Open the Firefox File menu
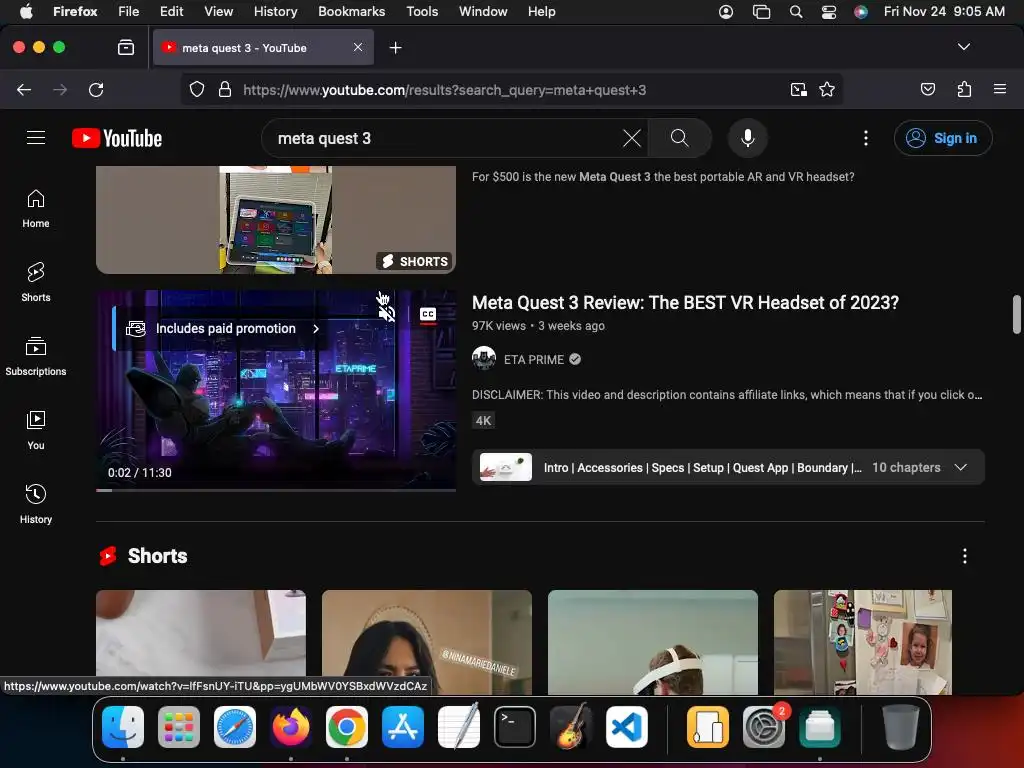 (129, 11)
